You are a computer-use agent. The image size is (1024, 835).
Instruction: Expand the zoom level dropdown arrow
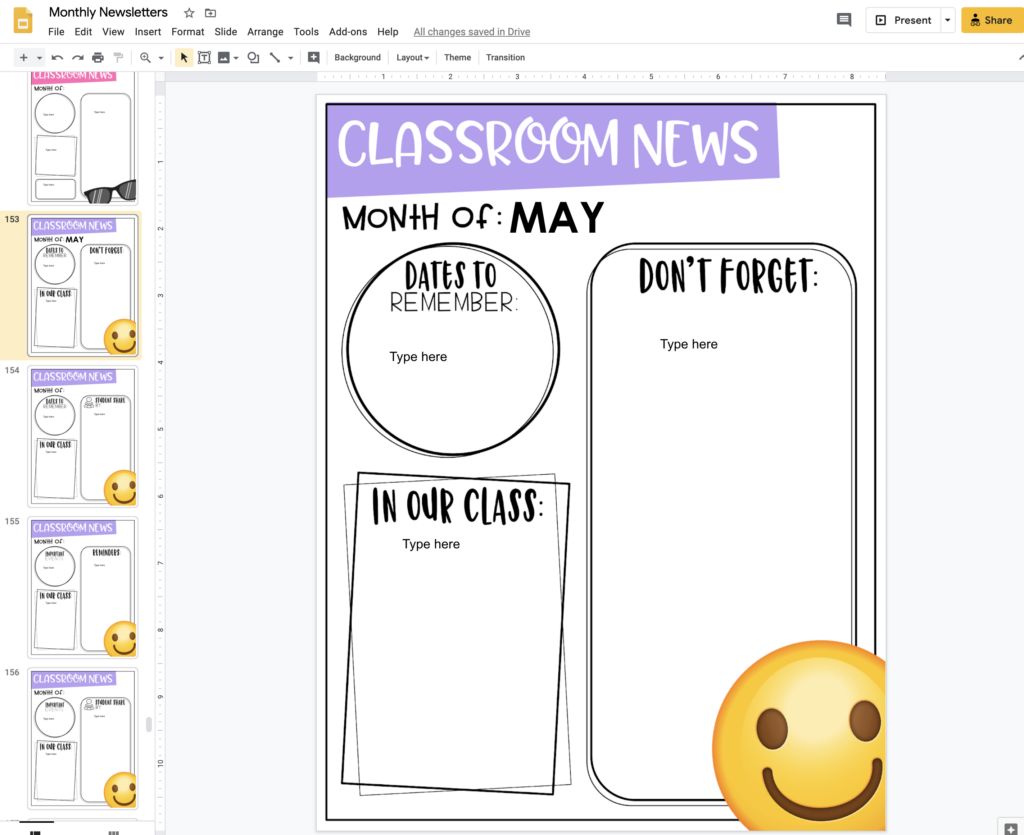point(161,58)
